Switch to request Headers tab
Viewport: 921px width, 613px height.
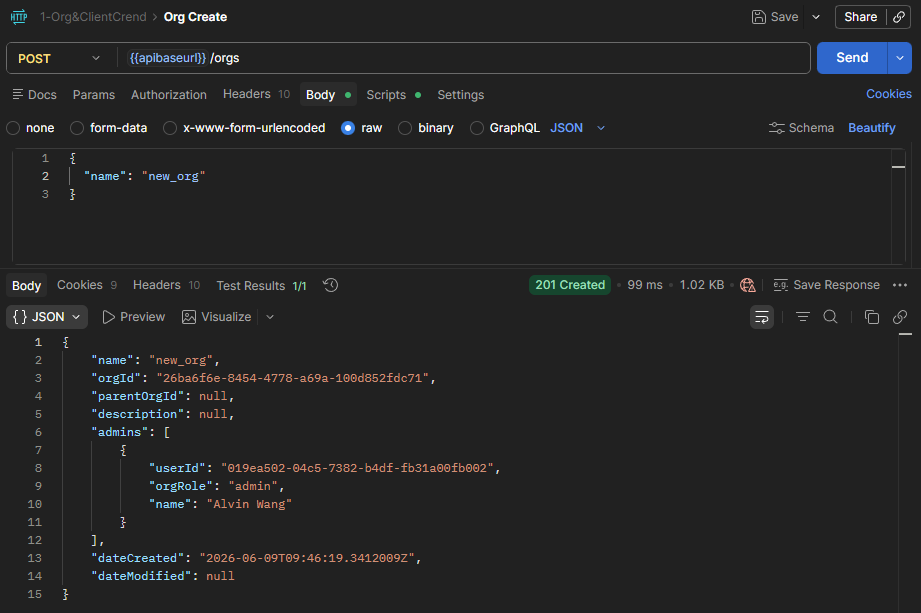coord(256,94)
